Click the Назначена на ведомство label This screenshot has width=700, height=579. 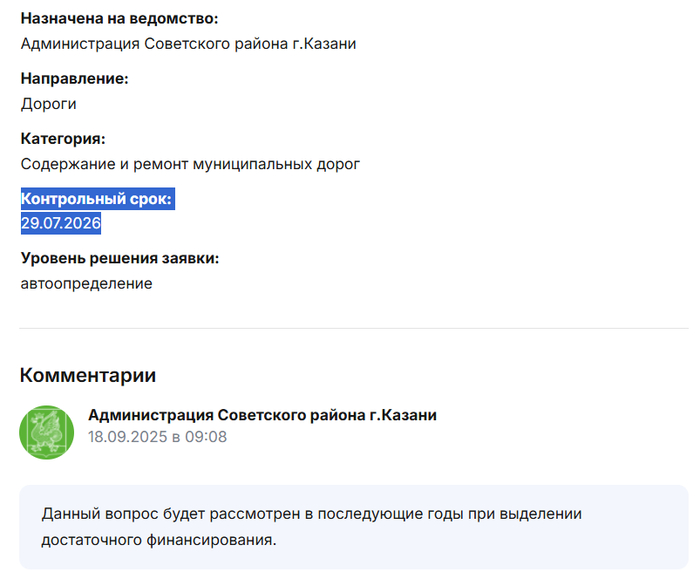tap(119, 19)
